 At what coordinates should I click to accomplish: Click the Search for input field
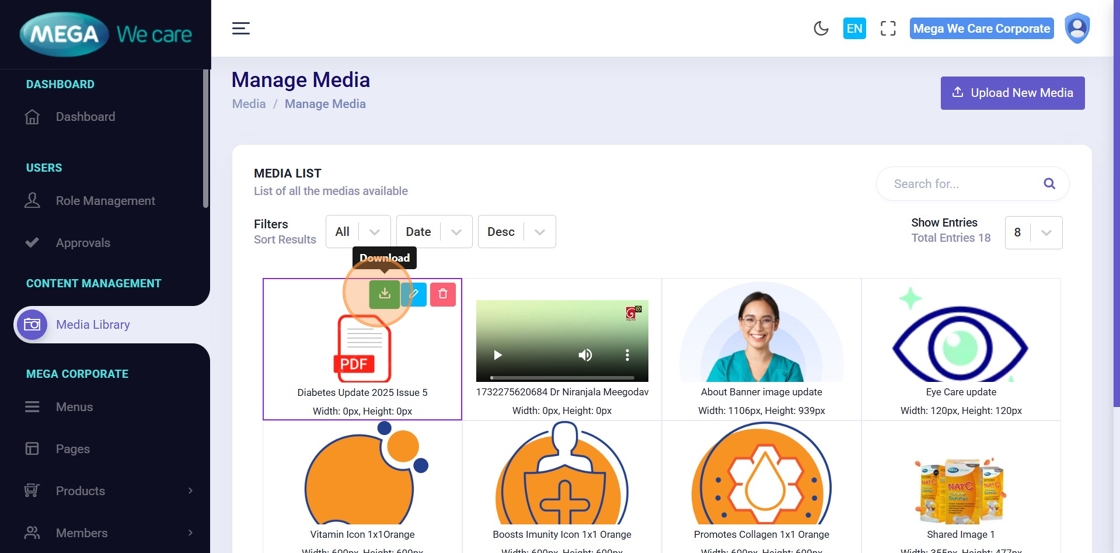tap(960, 184)
